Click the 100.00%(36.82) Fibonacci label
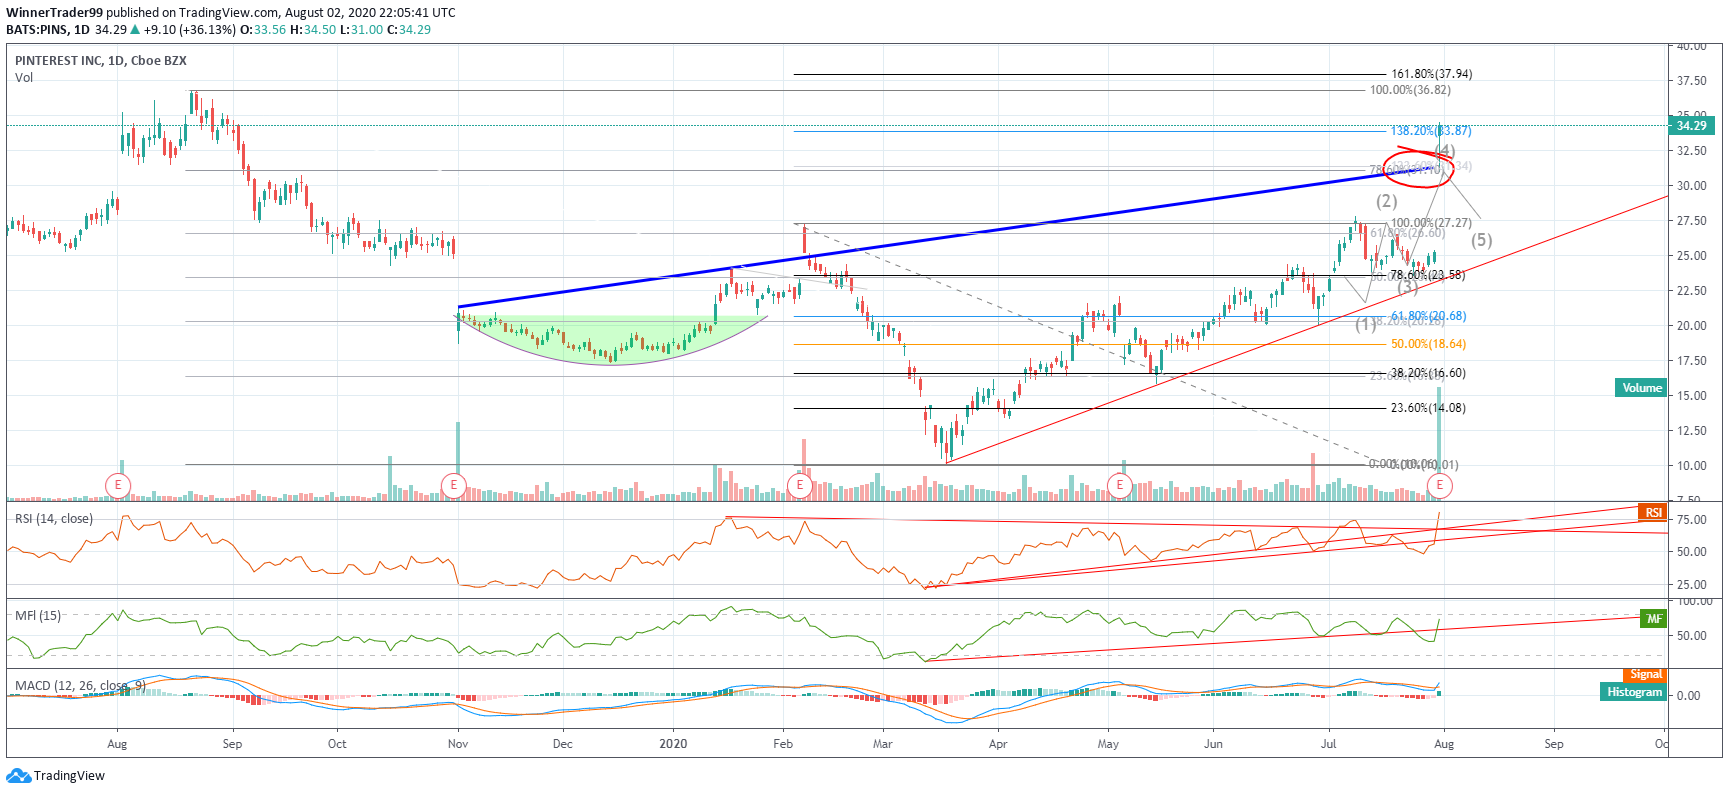1729x794 pixels. [1410, 90]
